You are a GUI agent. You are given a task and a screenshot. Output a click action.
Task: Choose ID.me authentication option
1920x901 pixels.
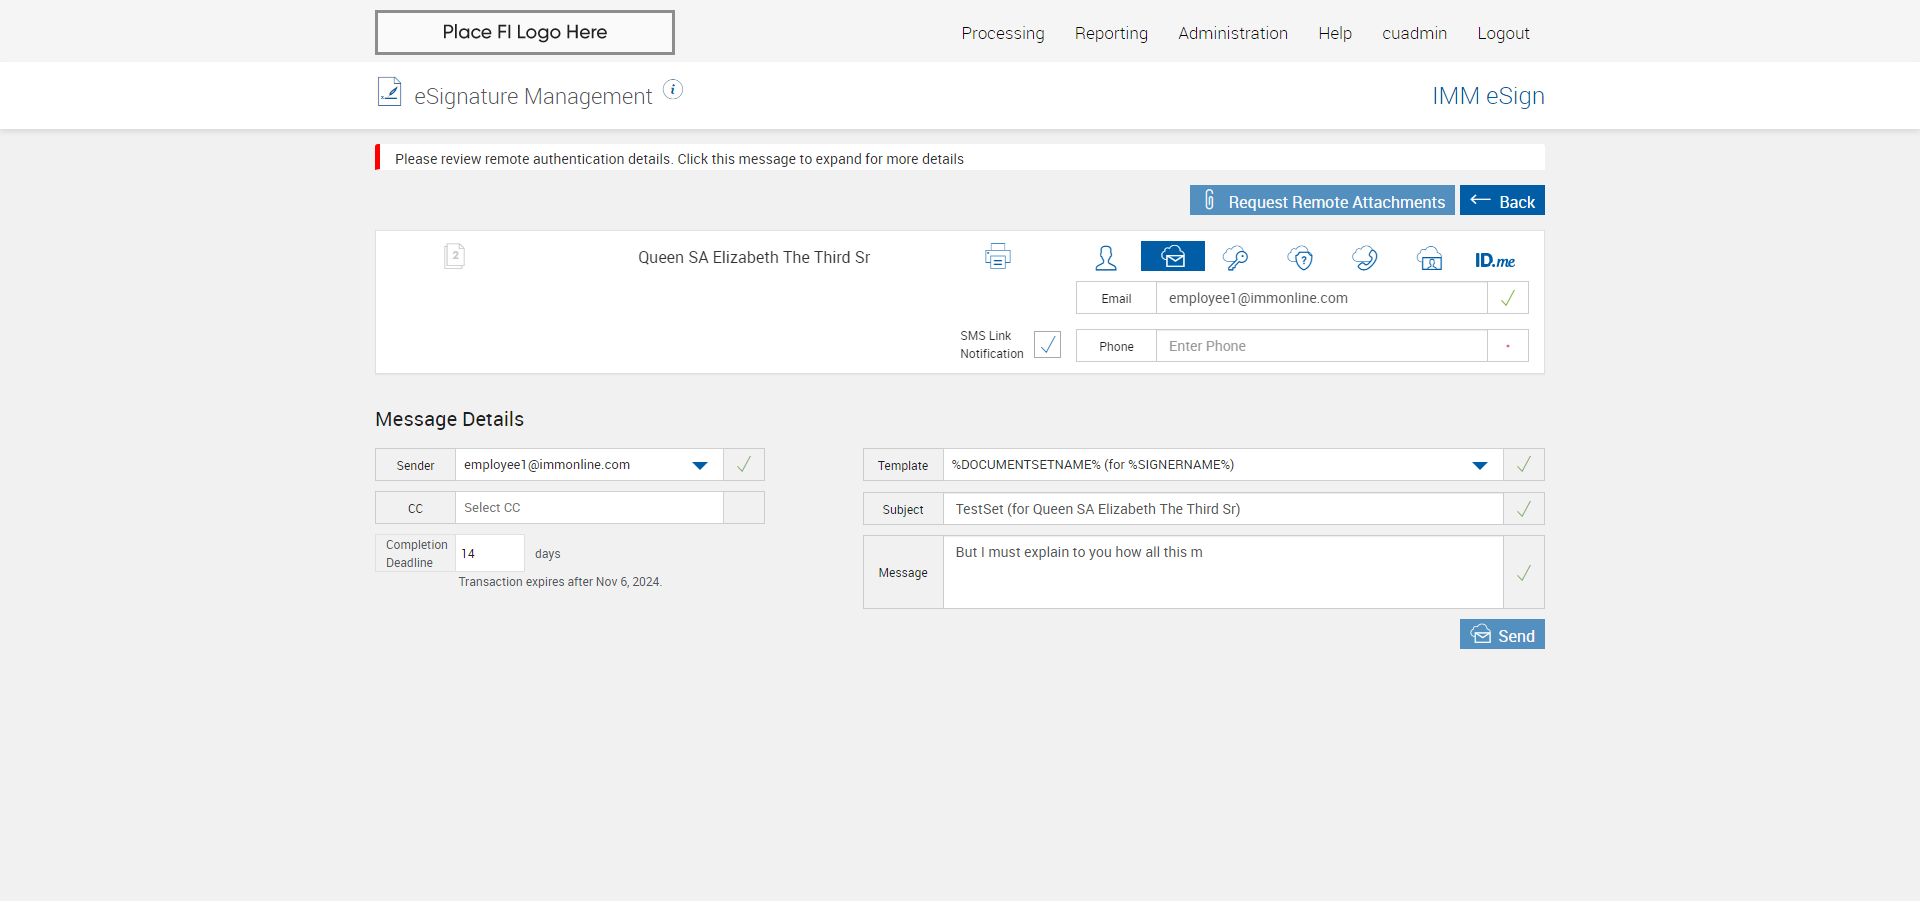[x=1494, y=260]
